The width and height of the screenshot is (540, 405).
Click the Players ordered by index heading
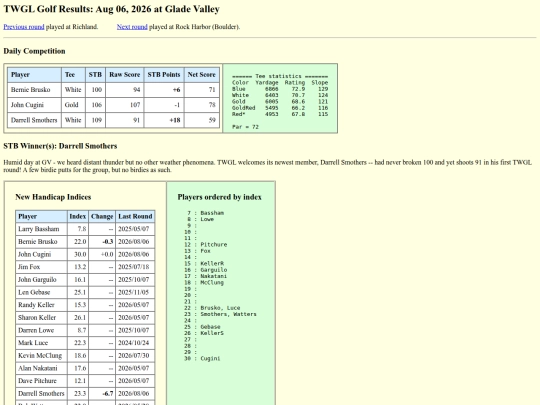pos(219,197)
